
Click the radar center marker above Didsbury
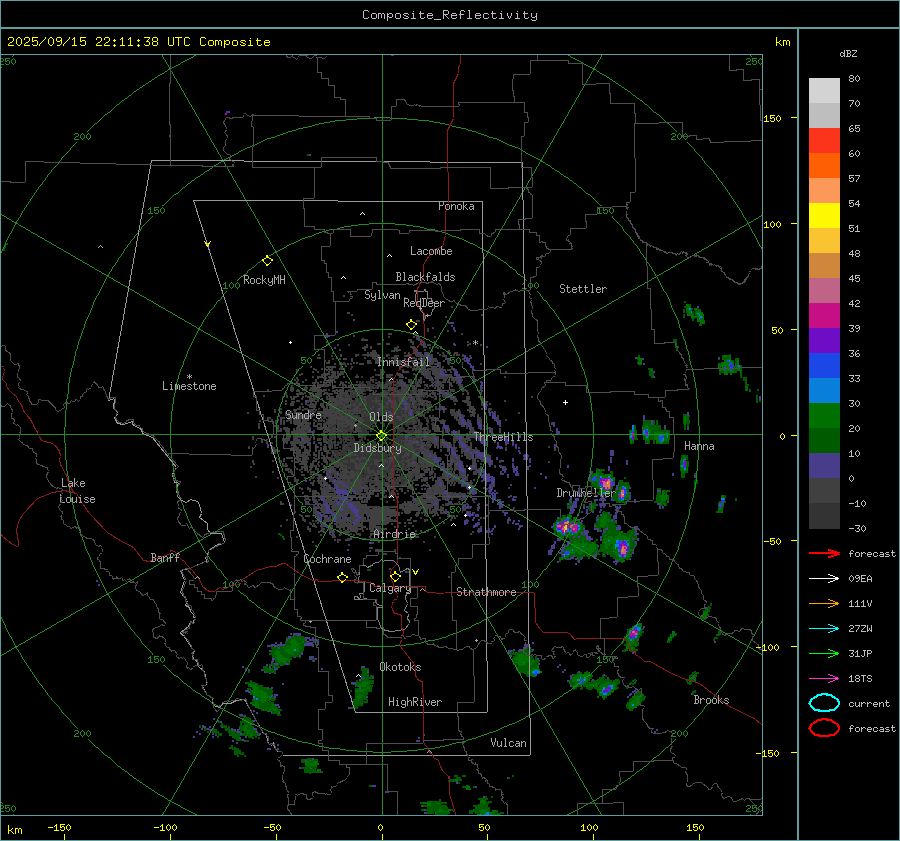(381, 435)
